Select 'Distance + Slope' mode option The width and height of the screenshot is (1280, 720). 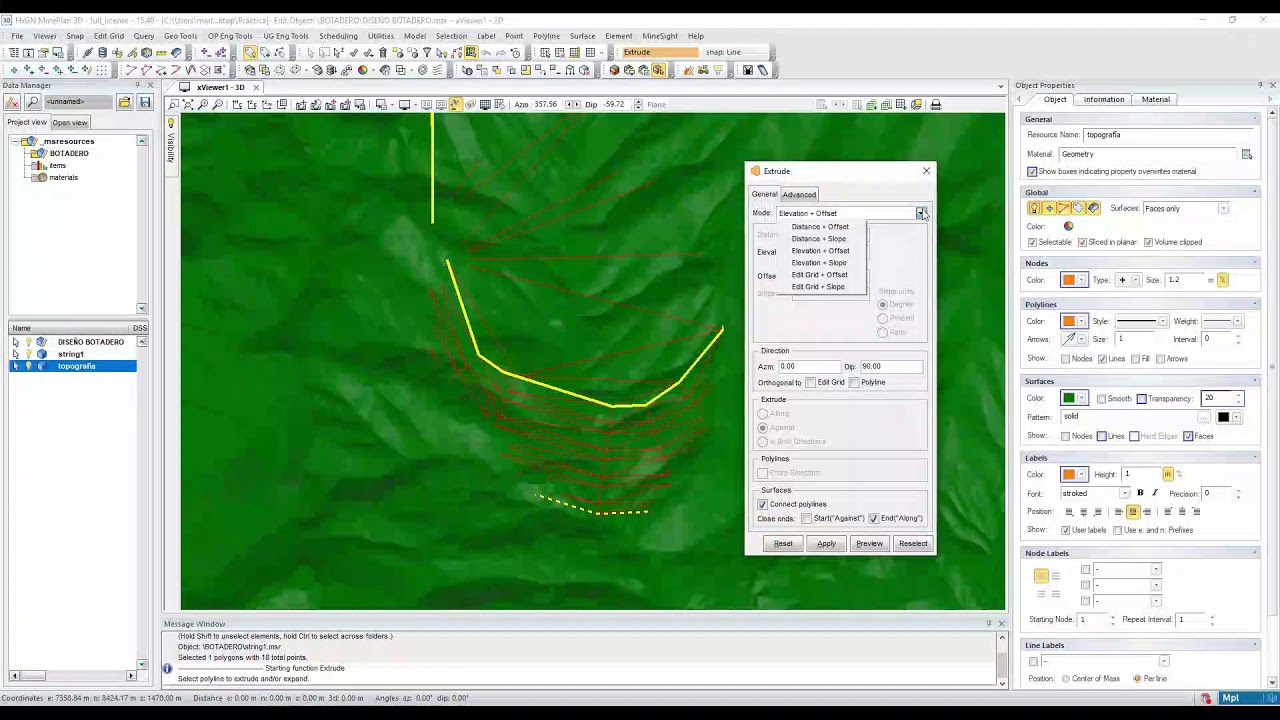click(x=819, y=239)
